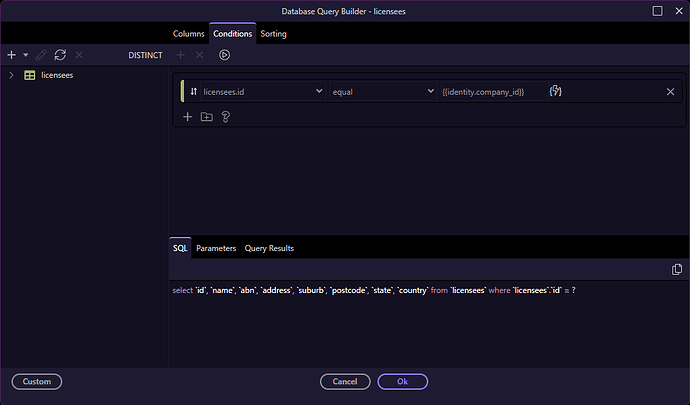Switch to the Columns tab
The height and width of the screenshot is (405, 690).
pos(188,34)
